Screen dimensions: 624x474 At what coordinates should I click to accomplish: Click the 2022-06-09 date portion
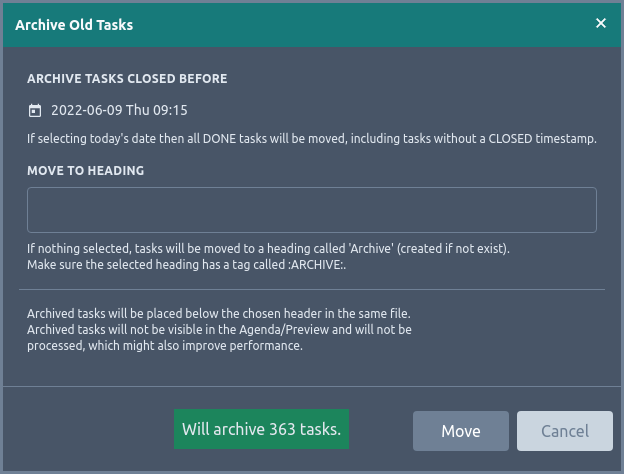[86, 110]
